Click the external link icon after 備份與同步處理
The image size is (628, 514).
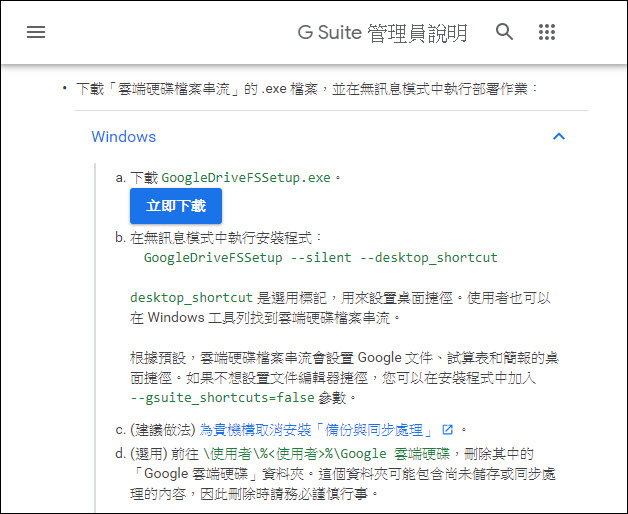pyautogui.click(x=447, y=430)
